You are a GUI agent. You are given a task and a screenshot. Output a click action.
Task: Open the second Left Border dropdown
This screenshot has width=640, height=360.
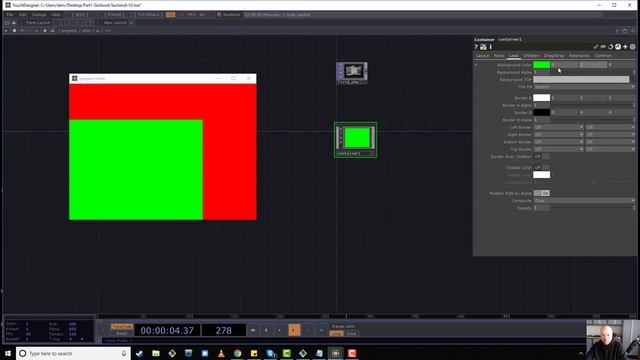pos(610,127)
